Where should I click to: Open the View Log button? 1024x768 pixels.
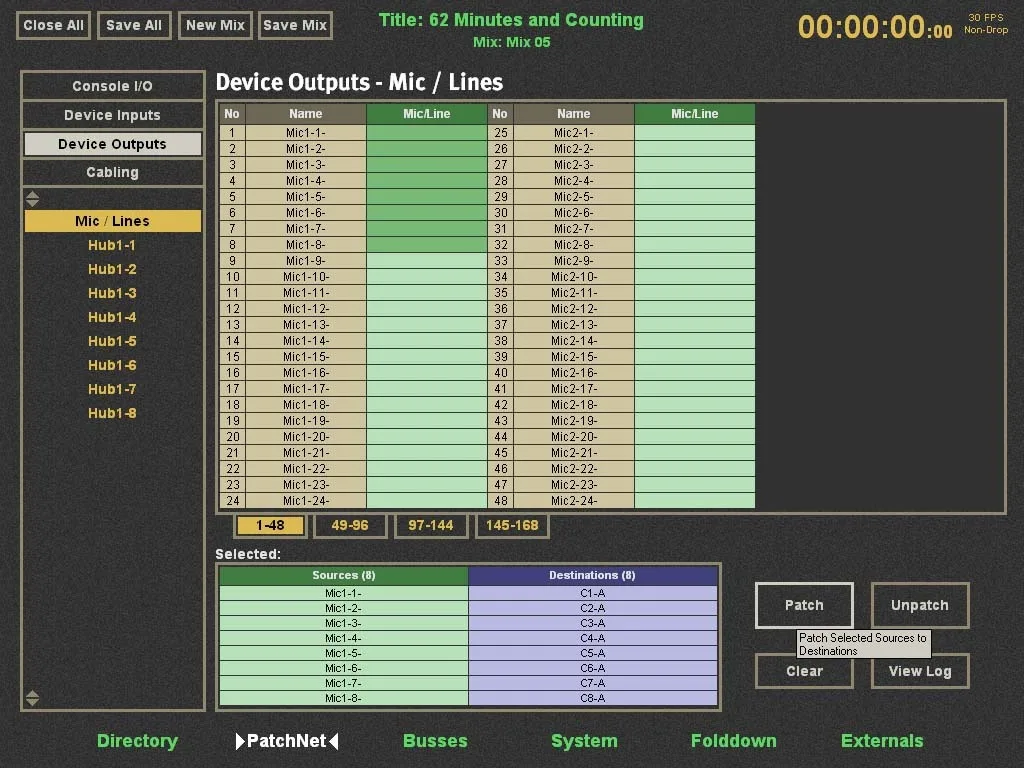(x=920, y=671)
